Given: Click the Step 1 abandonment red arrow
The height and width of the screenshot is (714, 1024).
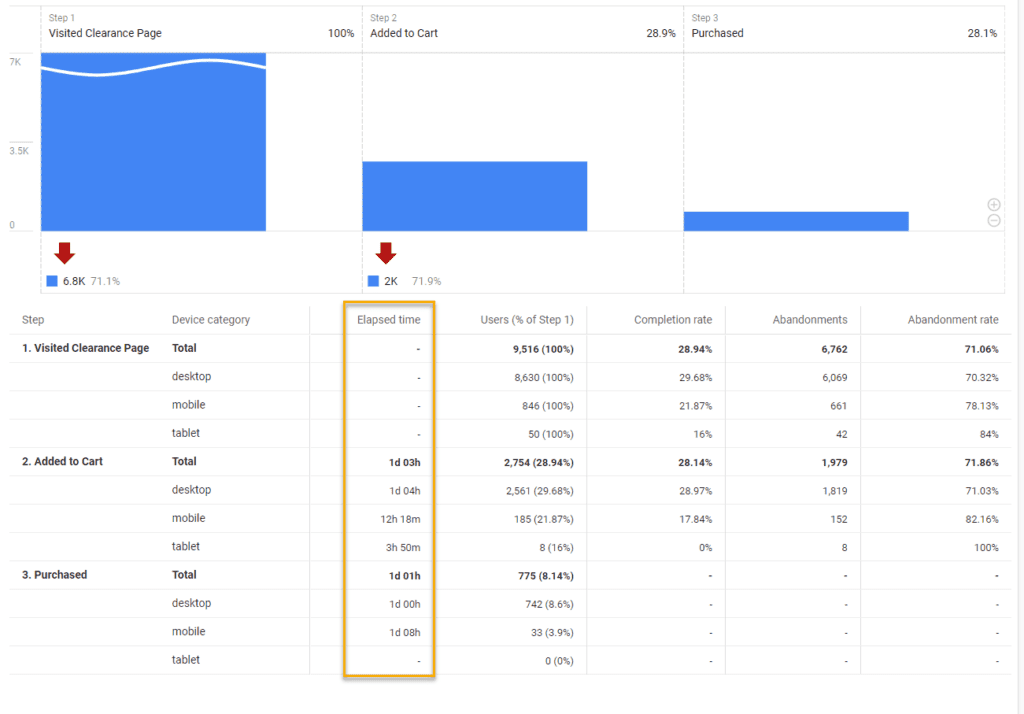Looking at the screenshot, I should (64, 253).
